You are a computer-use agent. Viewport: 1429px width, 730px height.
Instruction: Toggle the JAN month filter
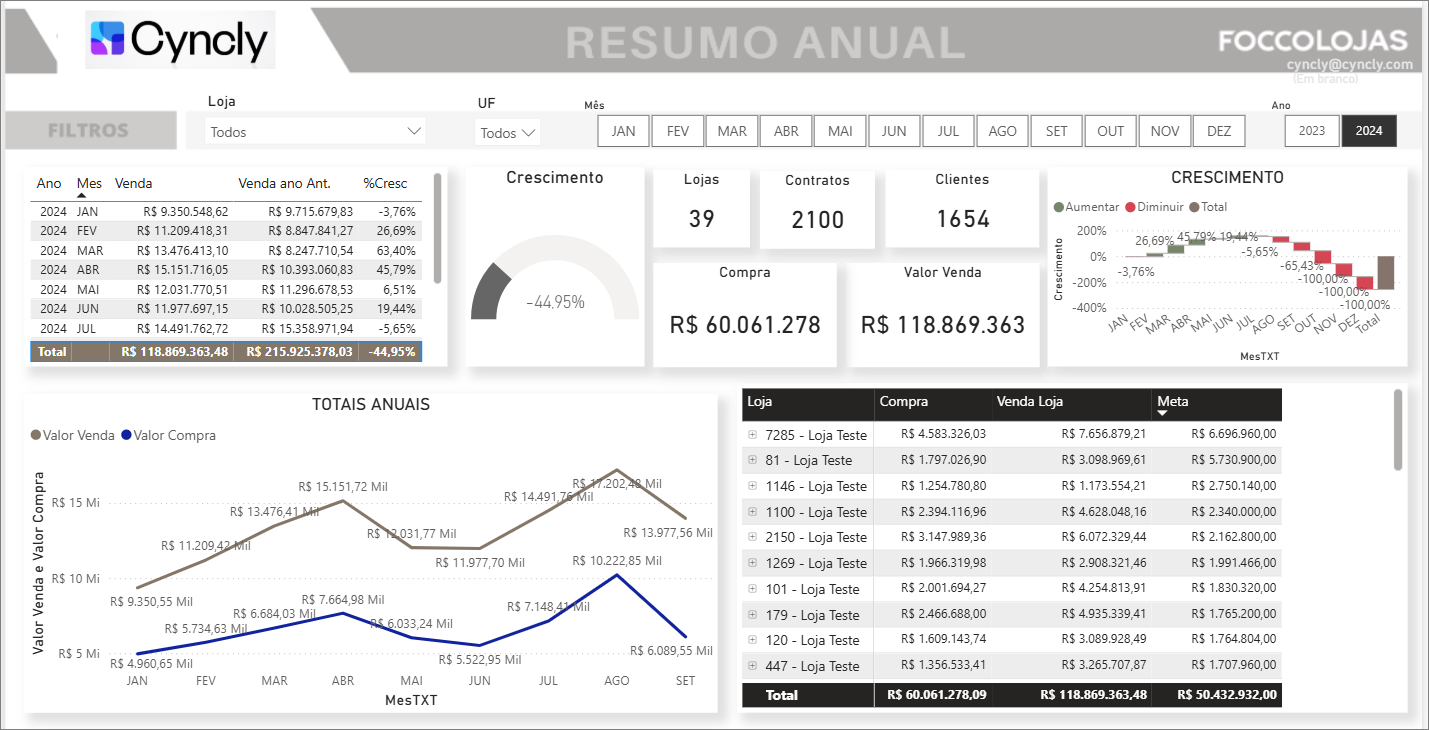(623, 131)
